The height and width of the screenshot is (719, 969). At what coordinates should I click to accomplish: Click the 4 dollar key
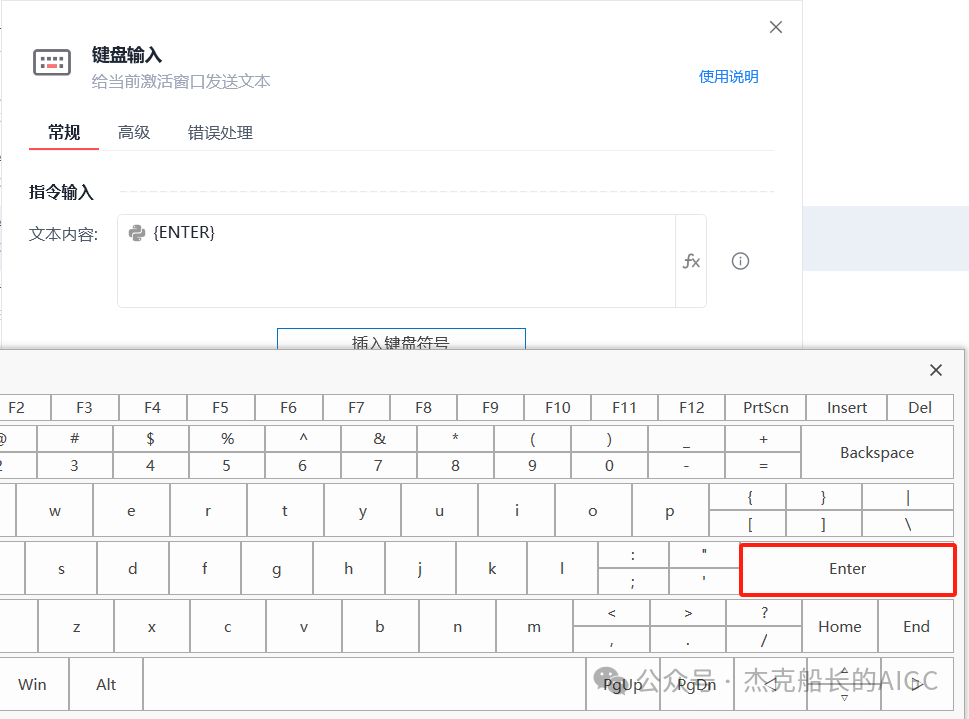(150, 453)
